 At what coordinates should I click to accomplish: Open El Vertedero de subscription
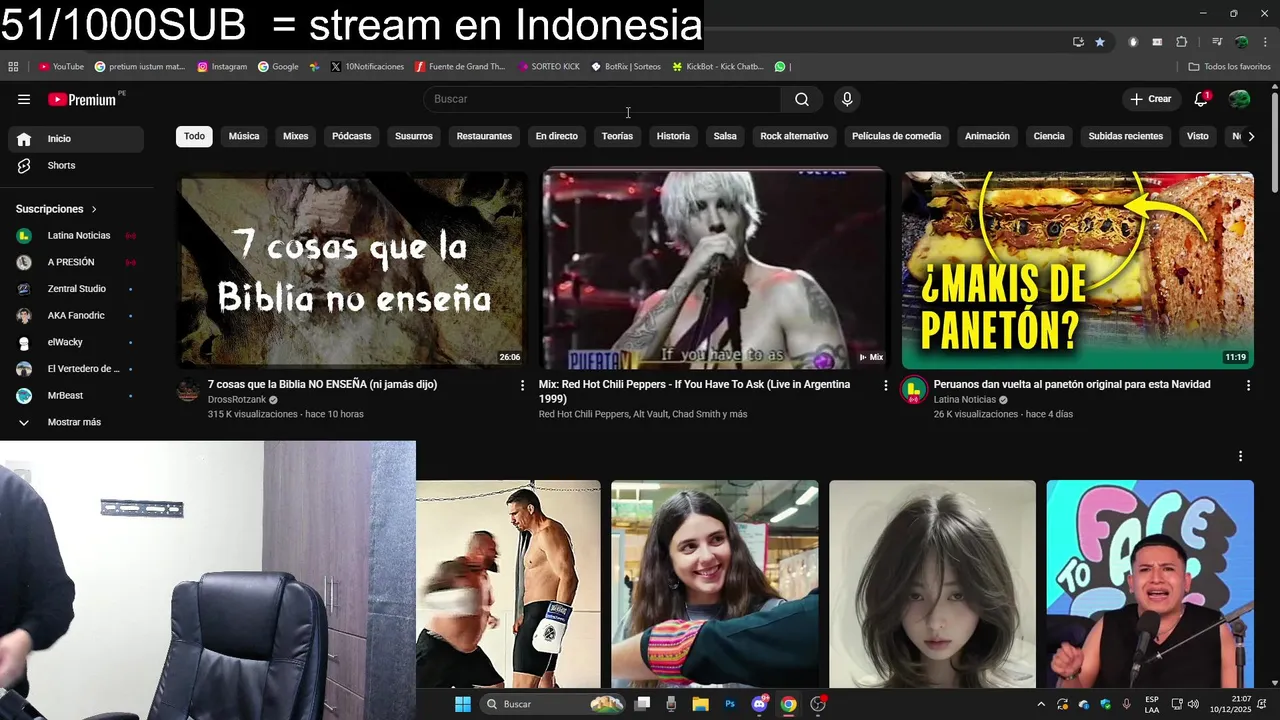(x=76, y=369)
